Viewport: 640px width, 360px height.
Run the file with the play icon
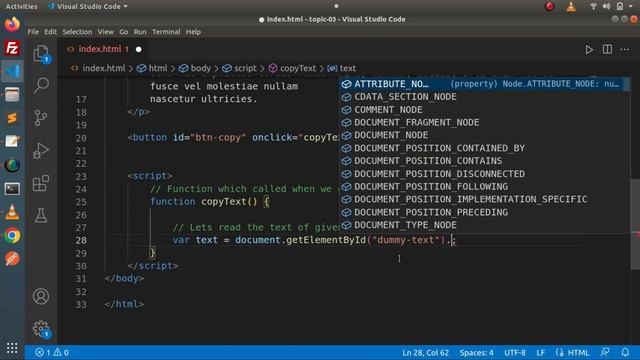click(589, 49)
